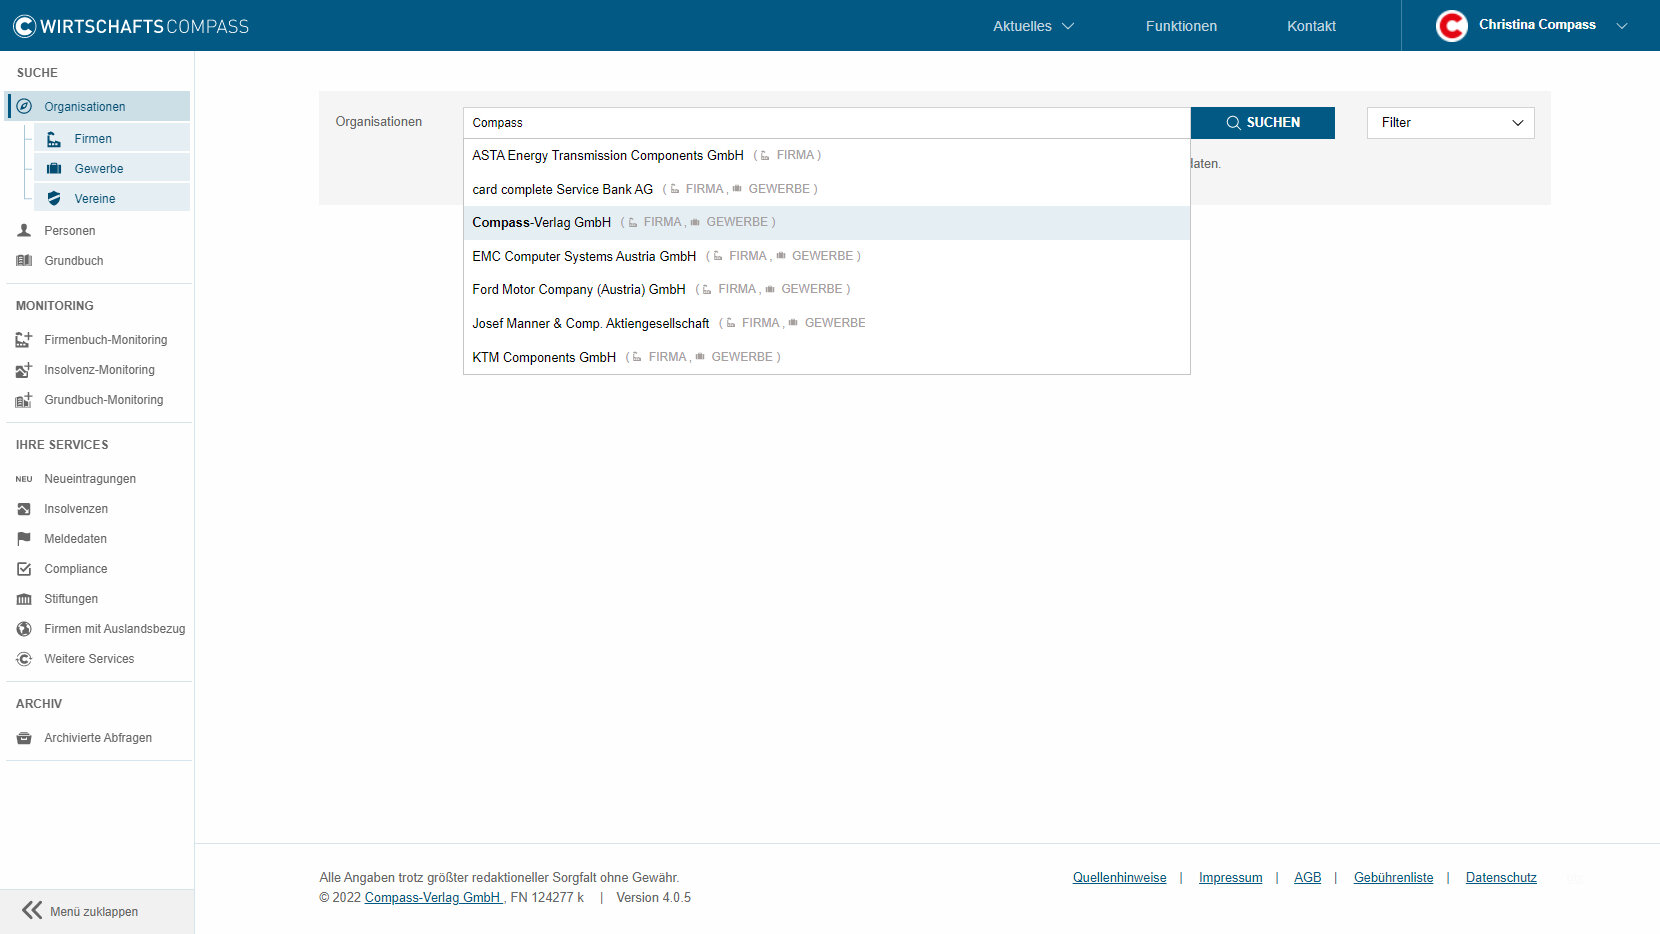The width and height of the screenshot is (1660, 934).
Task: Open the Datenschutz footer link
Action: coord(1501,878)
